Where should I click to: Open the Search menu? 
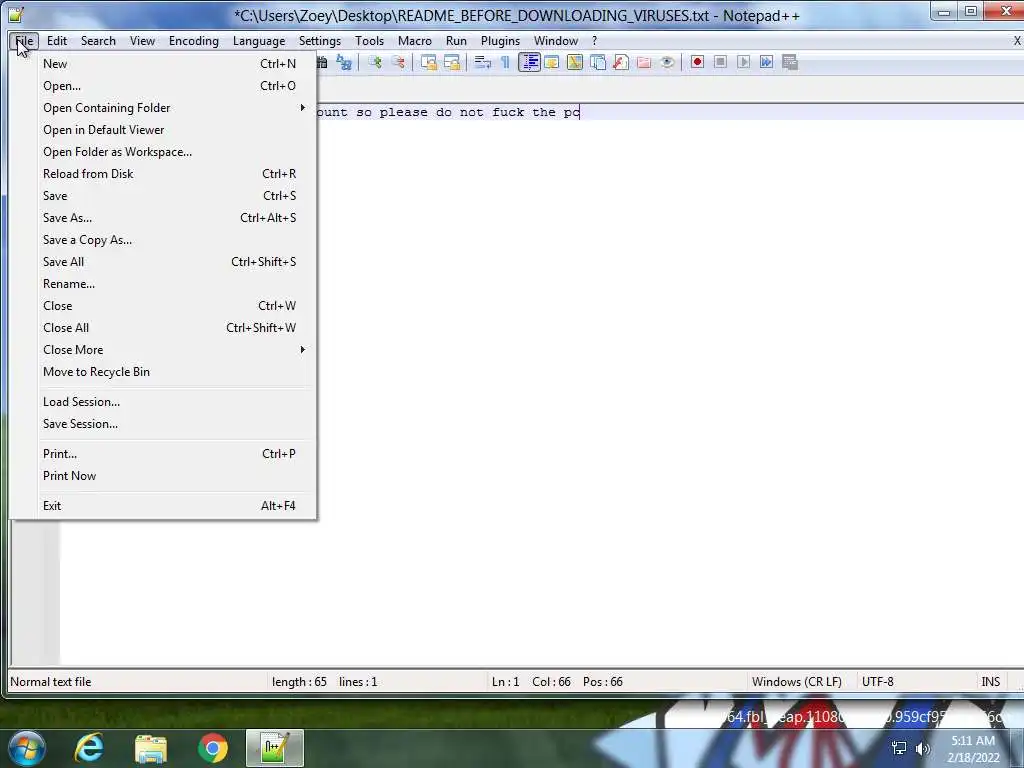tap(98, 40)
